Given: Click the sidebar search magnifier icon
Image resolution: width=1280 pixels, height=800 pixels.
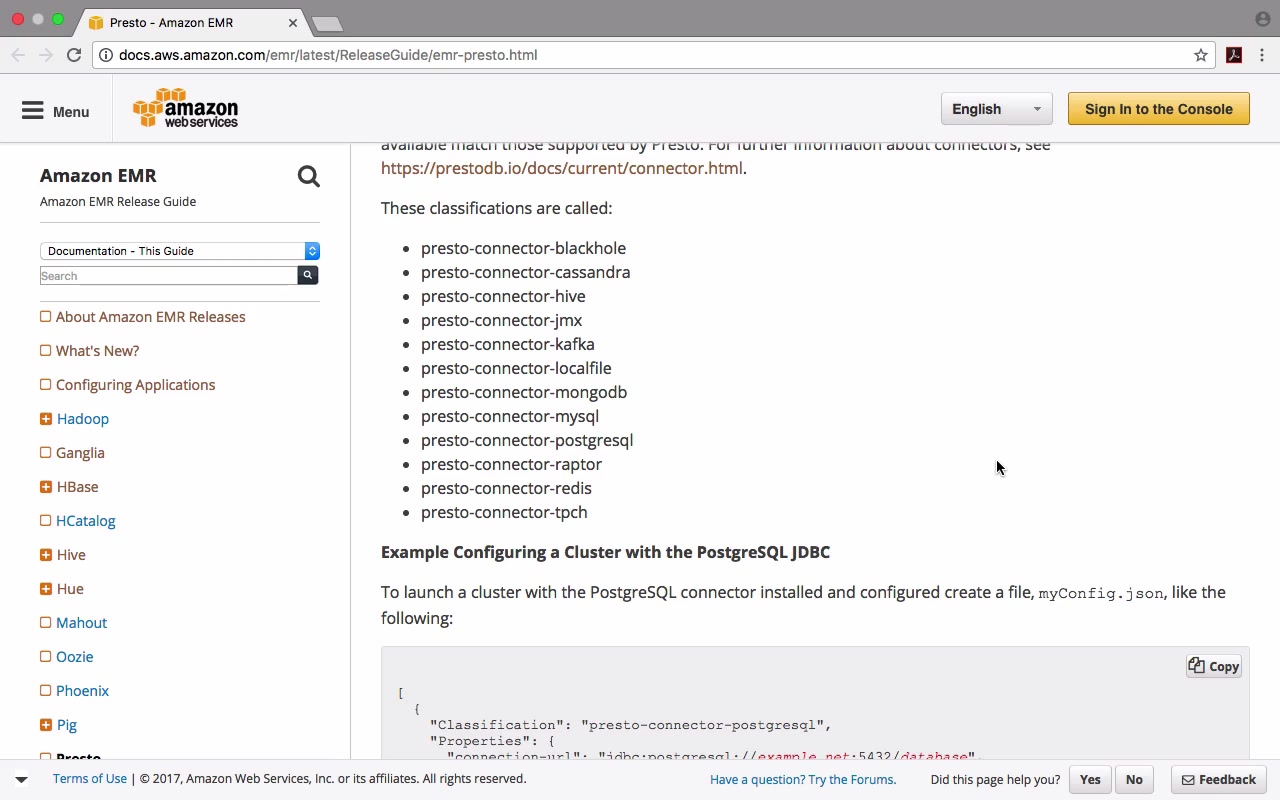Looking at the screenshot, I should click(x=308, y=177).
